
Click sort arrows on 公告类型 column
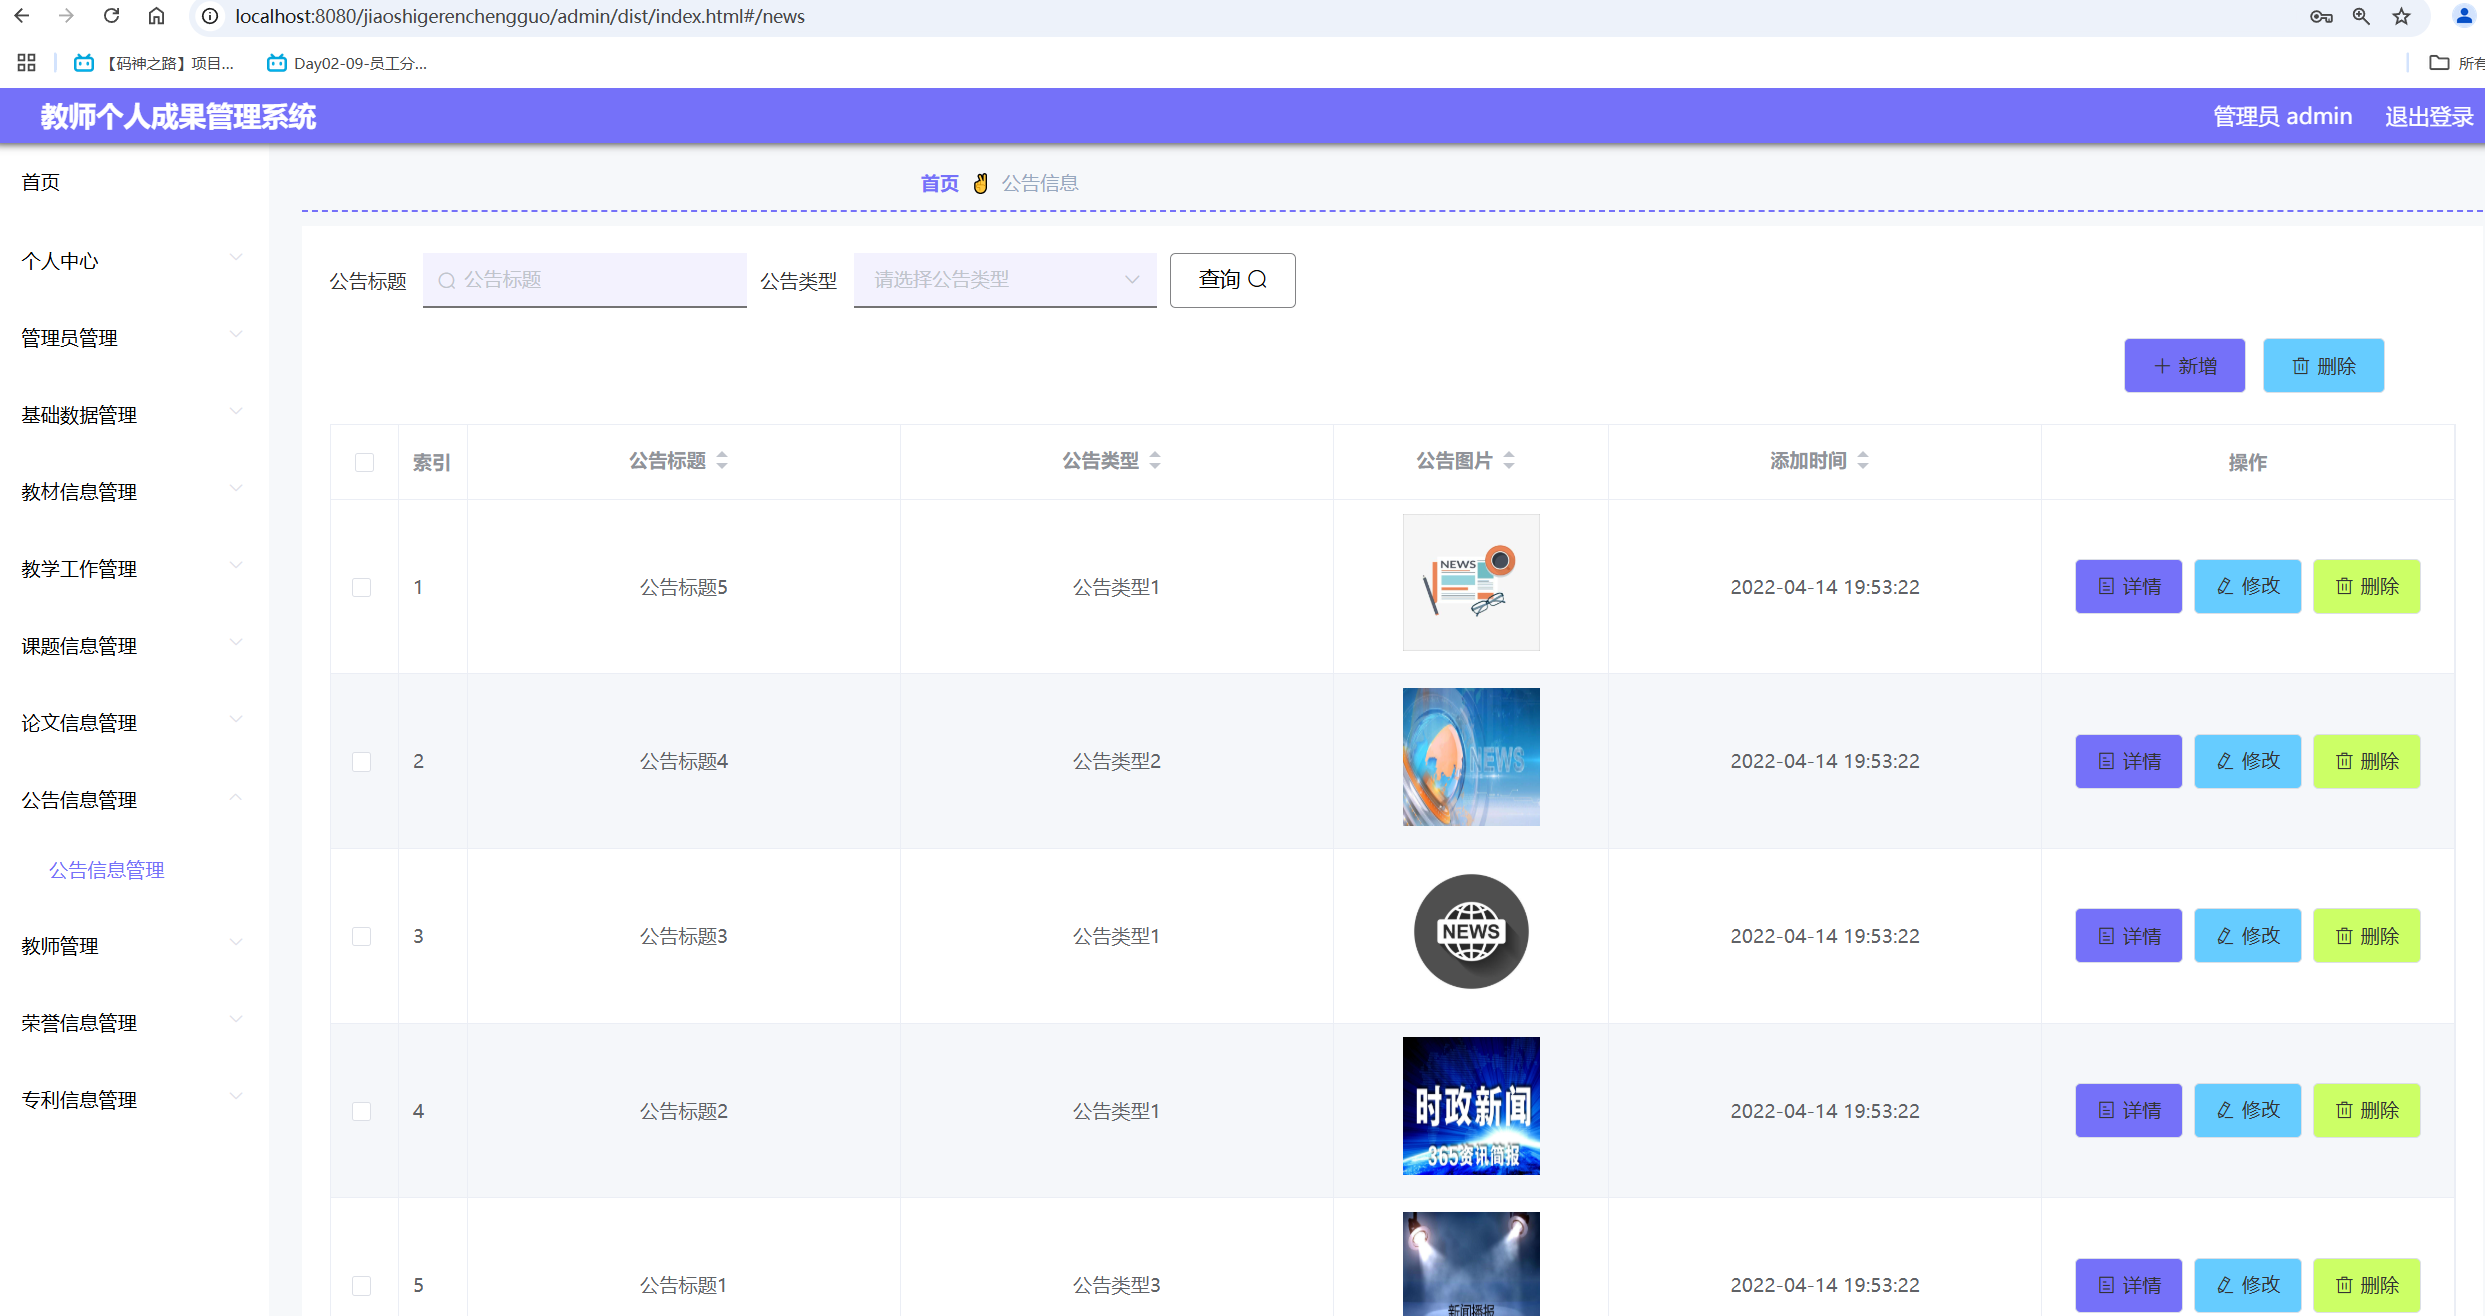1155,461
